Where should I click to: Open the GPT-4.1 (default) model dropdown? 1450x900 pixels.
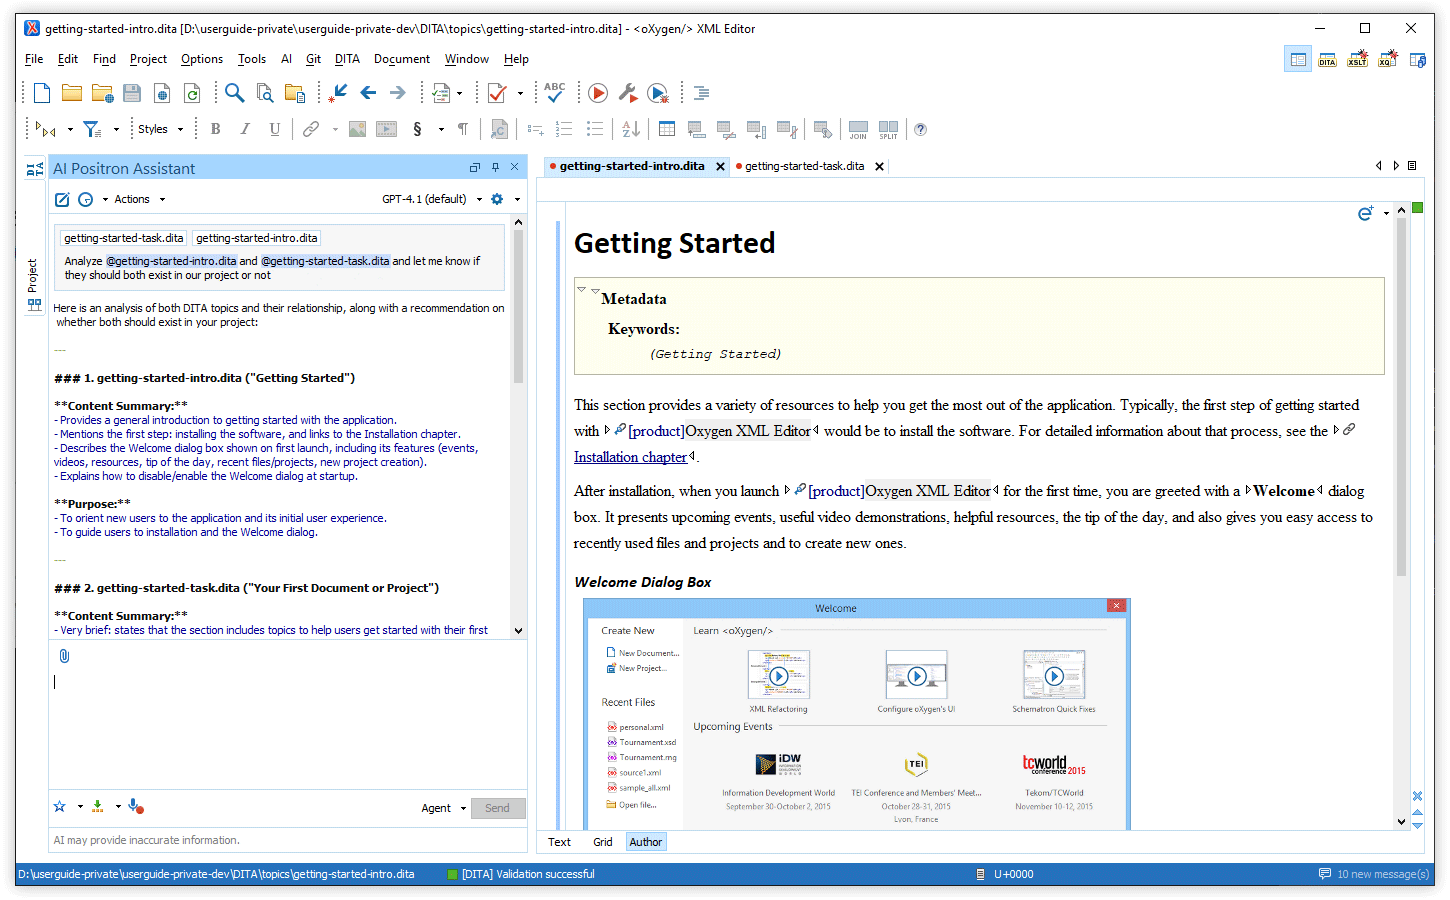[x=432, y=199]
